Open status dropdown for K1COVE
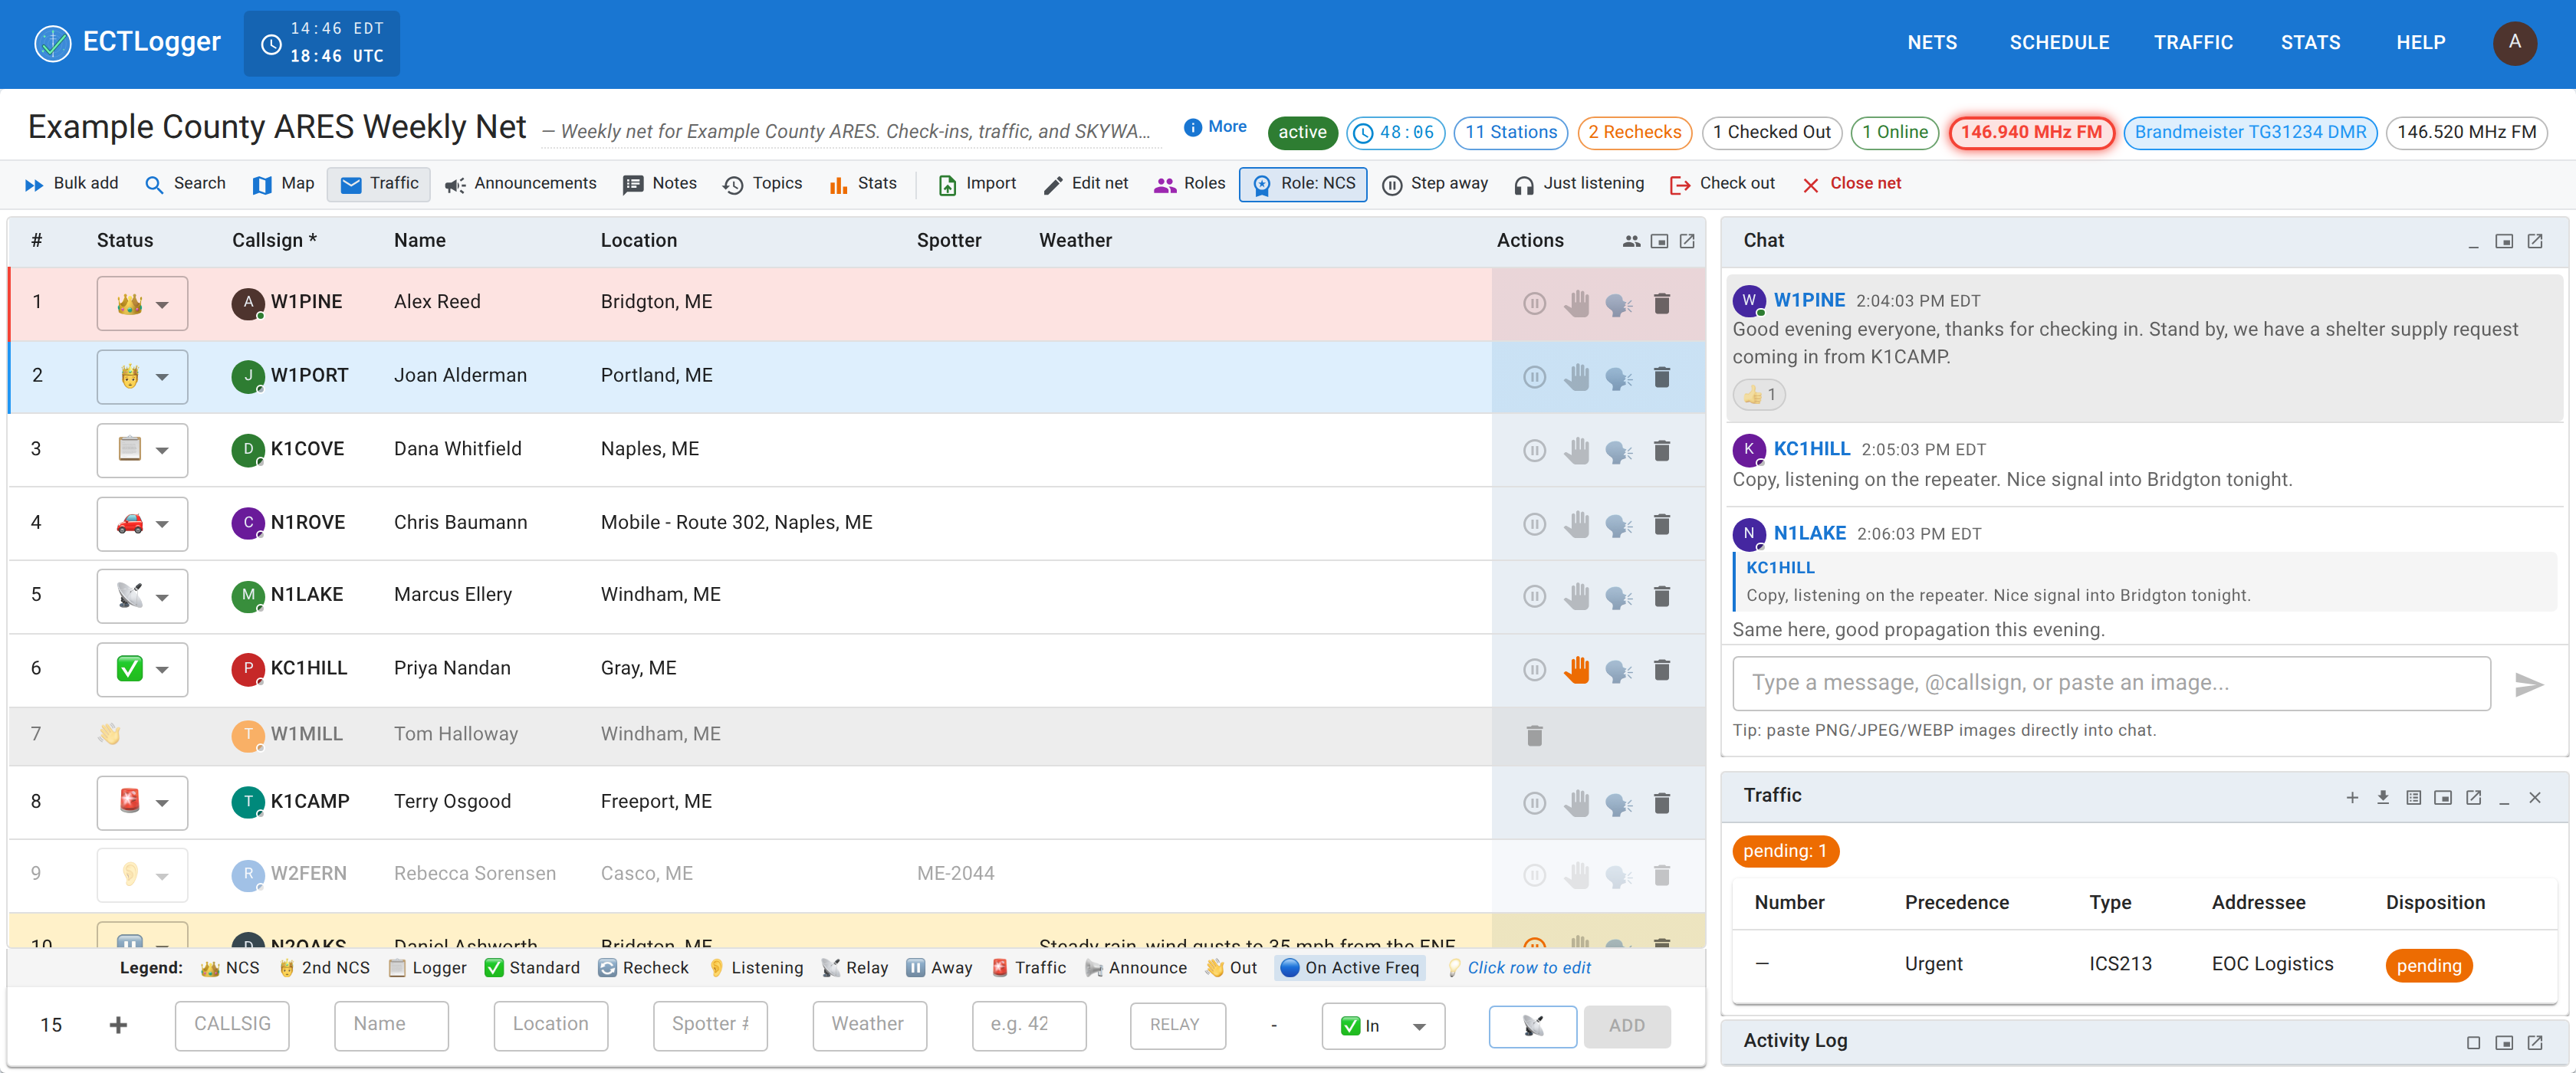 click(142, 450)
